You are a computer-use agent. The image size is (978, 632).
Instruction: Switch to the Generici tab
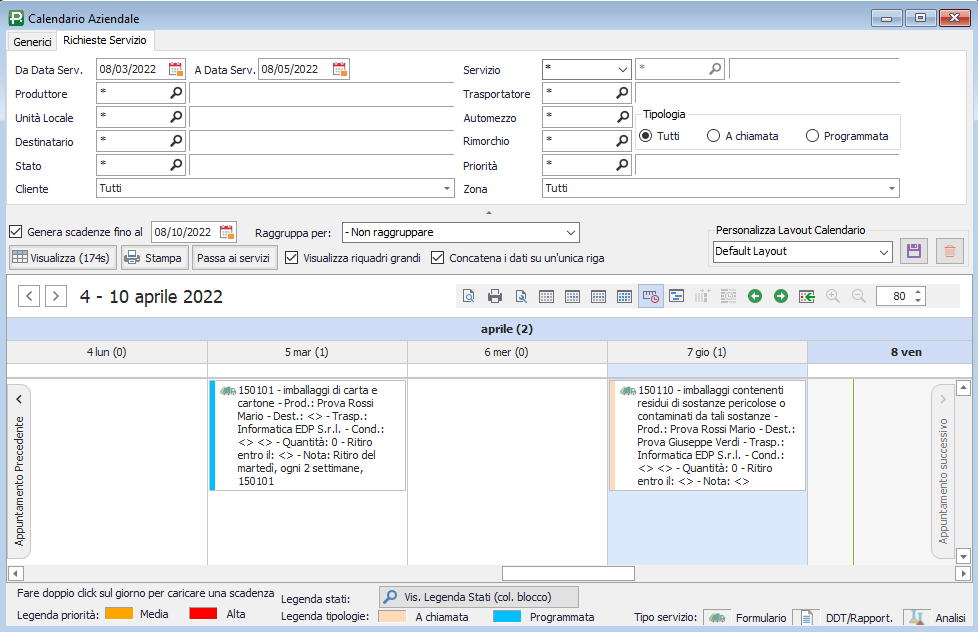[32, 41]
